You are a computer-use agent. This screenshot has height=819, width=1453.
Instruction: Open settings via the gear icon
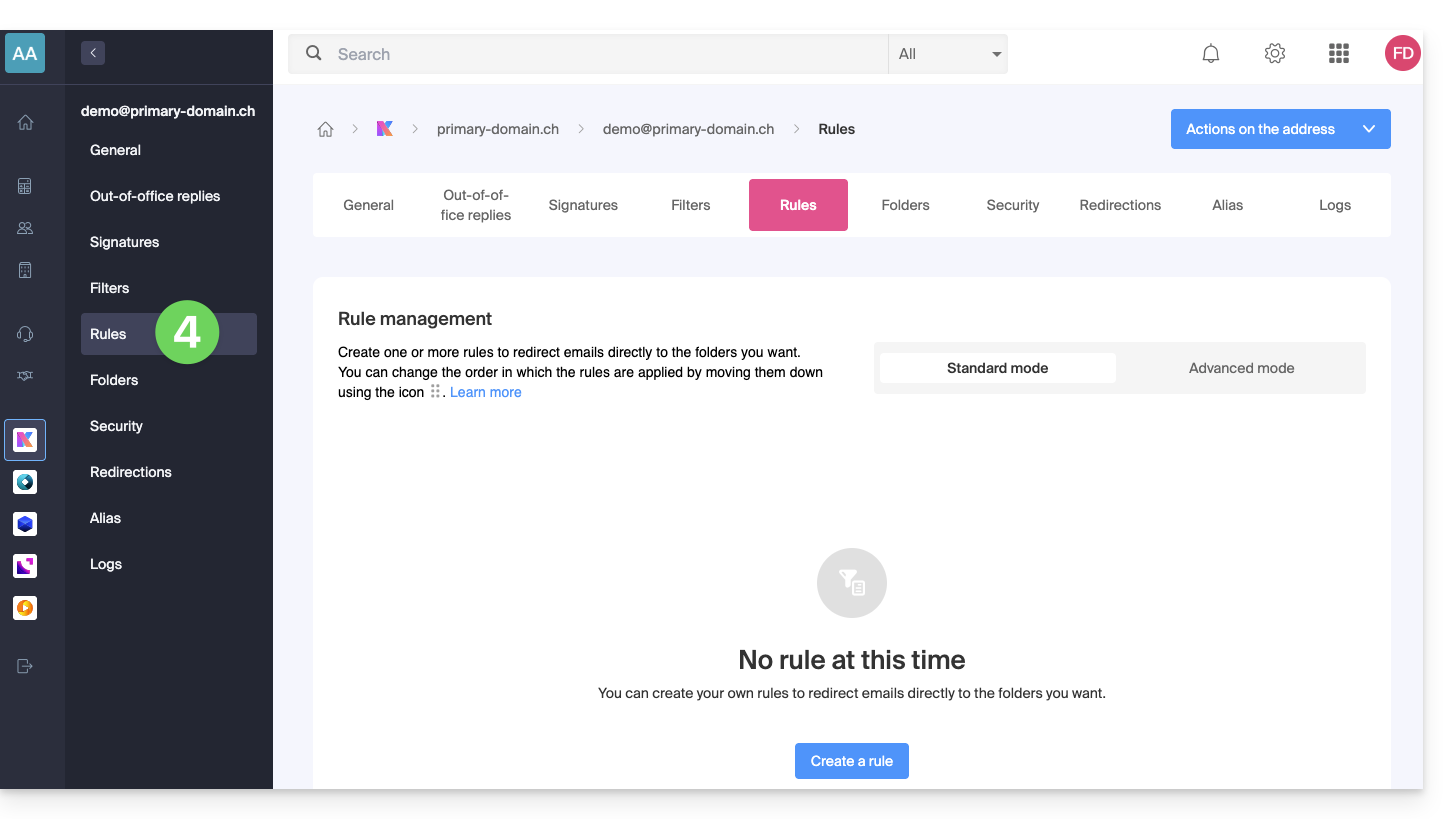point(1274,54)
